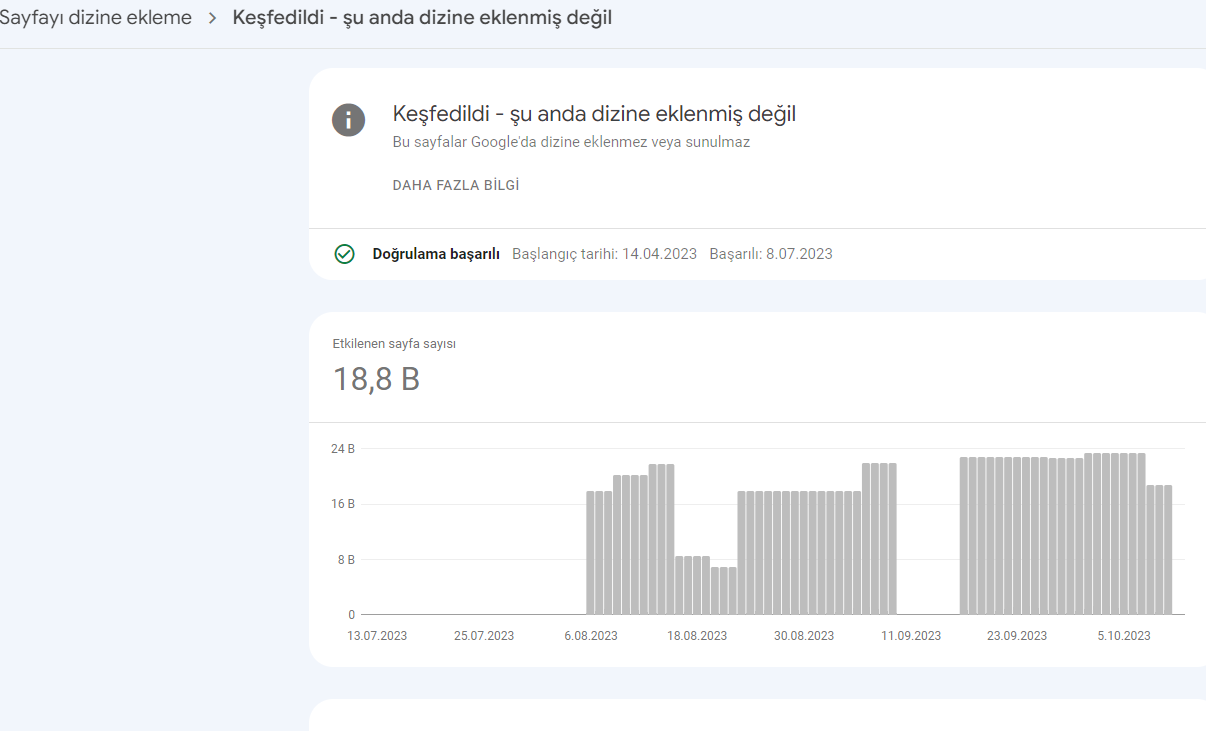Click 'Başlangıç tarihi: 14.04.2023' text

(604, 254)
